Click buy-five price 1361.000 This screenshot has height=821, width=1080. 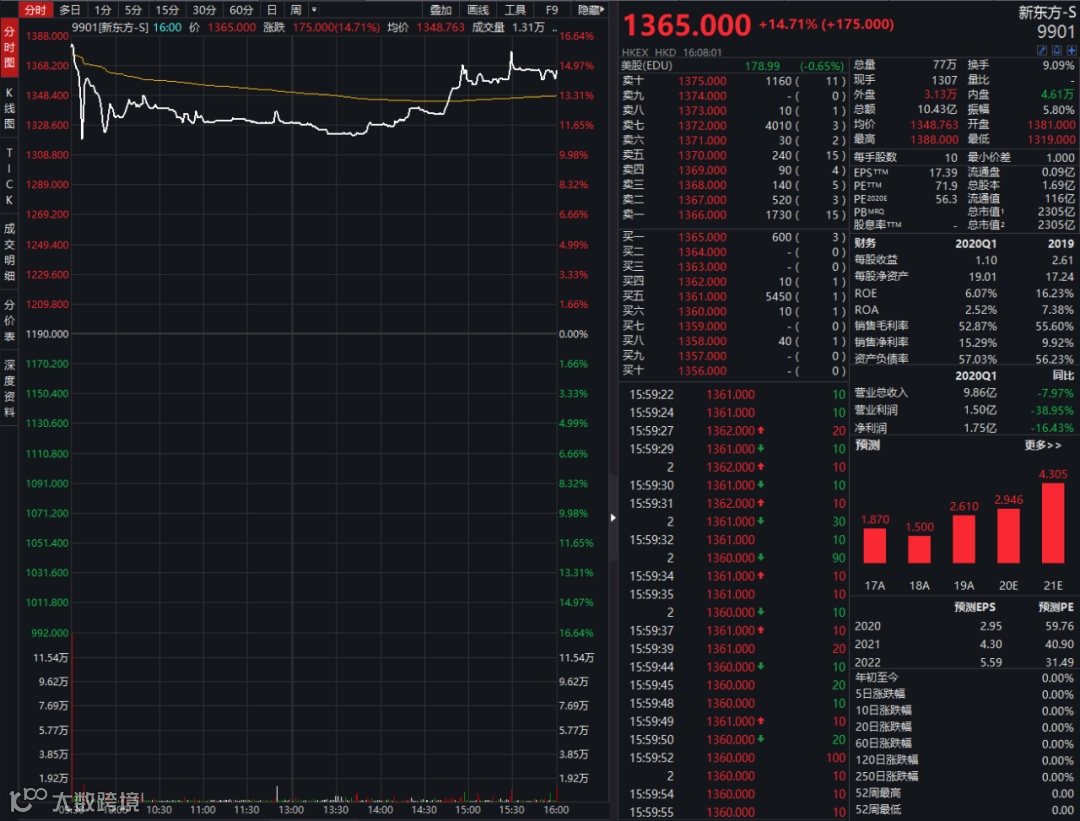(x=702, y=297)
